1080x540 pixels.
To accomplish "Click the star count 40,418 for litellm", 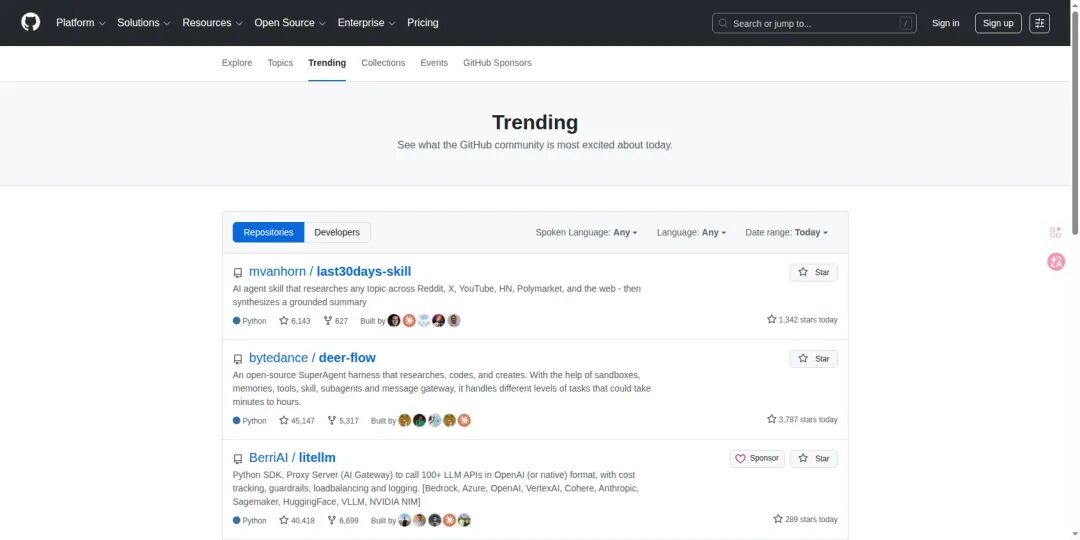I will pyautogui.click(x=297, y=521).
